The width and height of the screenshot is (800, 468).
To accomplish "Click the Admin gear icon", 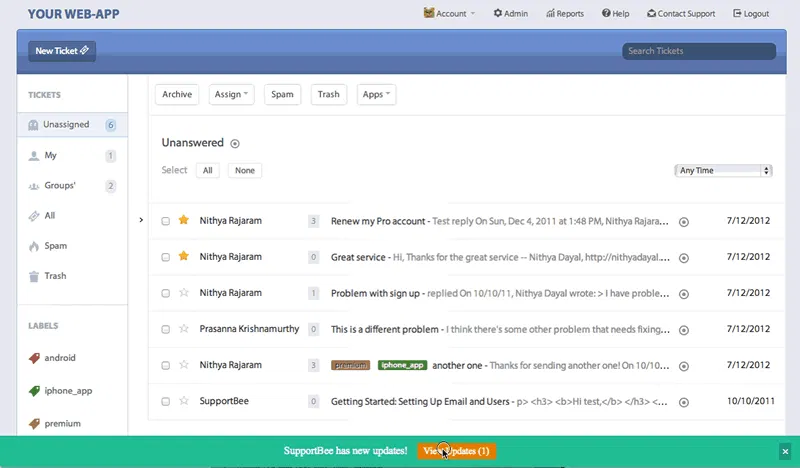I will [498, 13].
